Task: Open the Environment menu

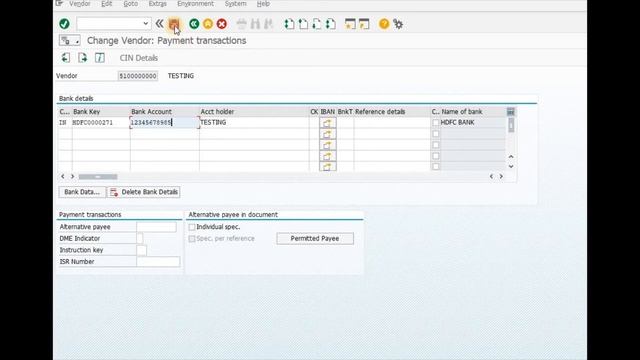Action: pos(196,4)
